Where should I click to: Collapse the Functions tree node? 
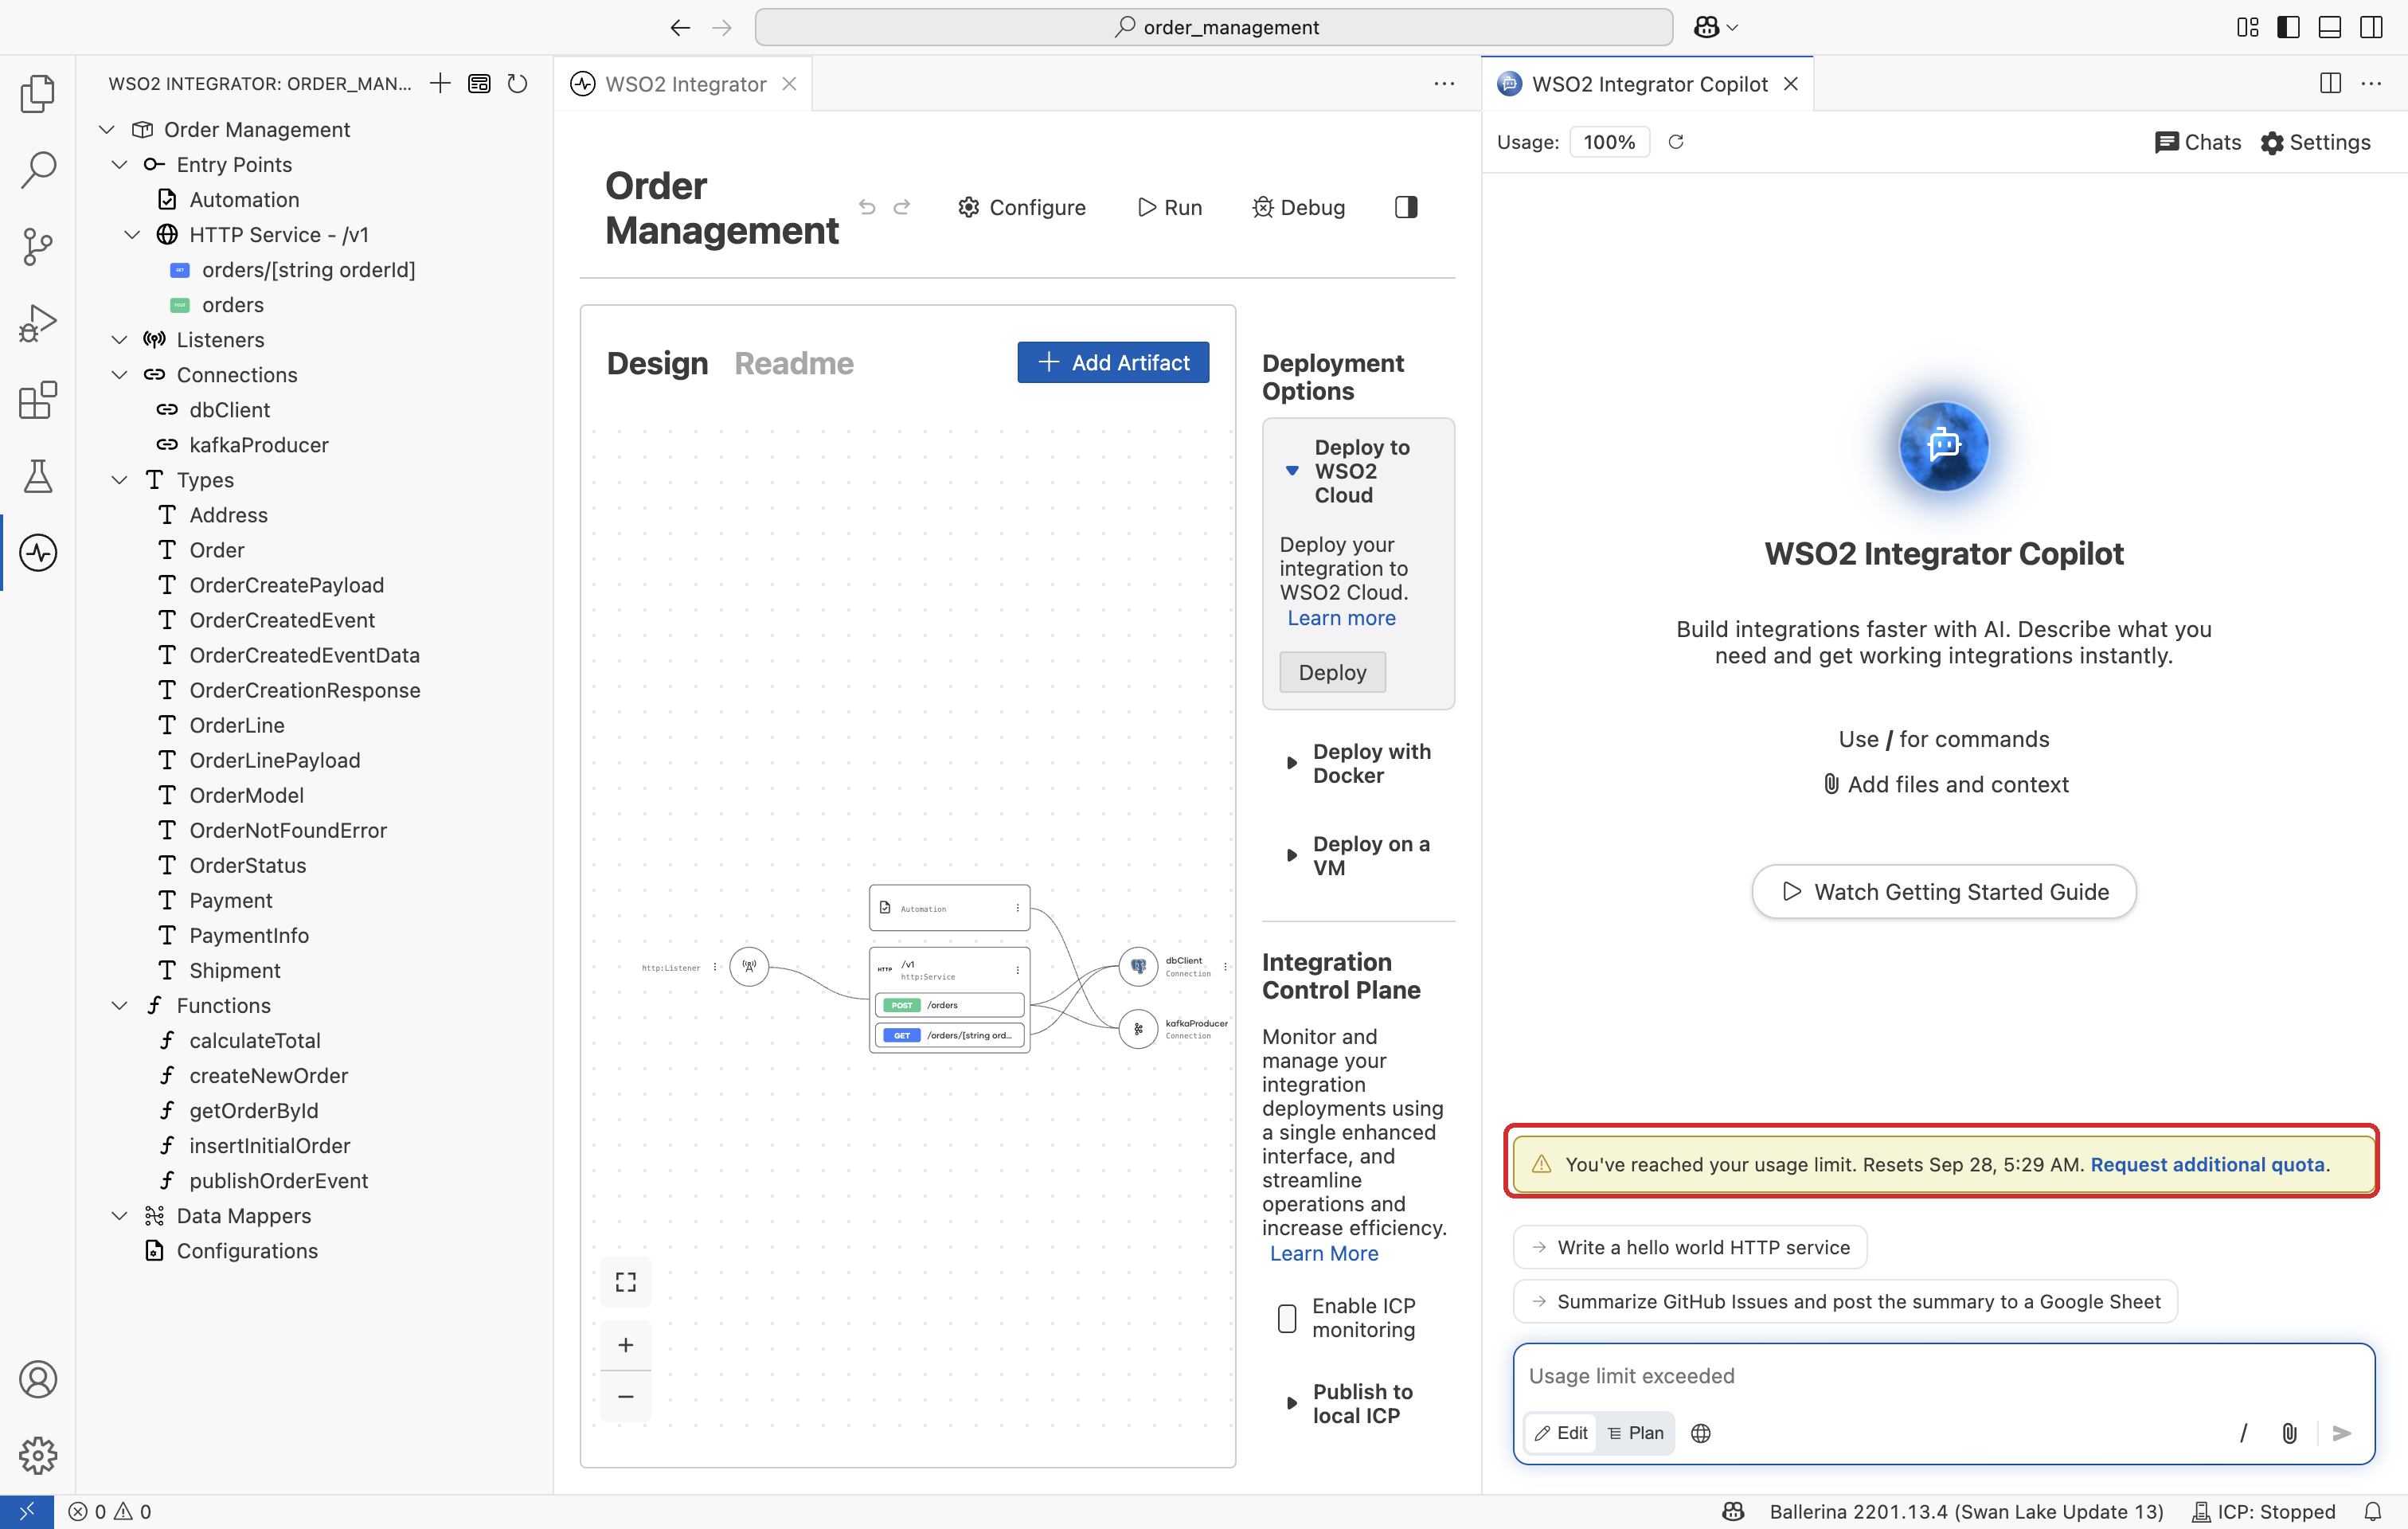pyautogui.click(x=120, y=1005)
